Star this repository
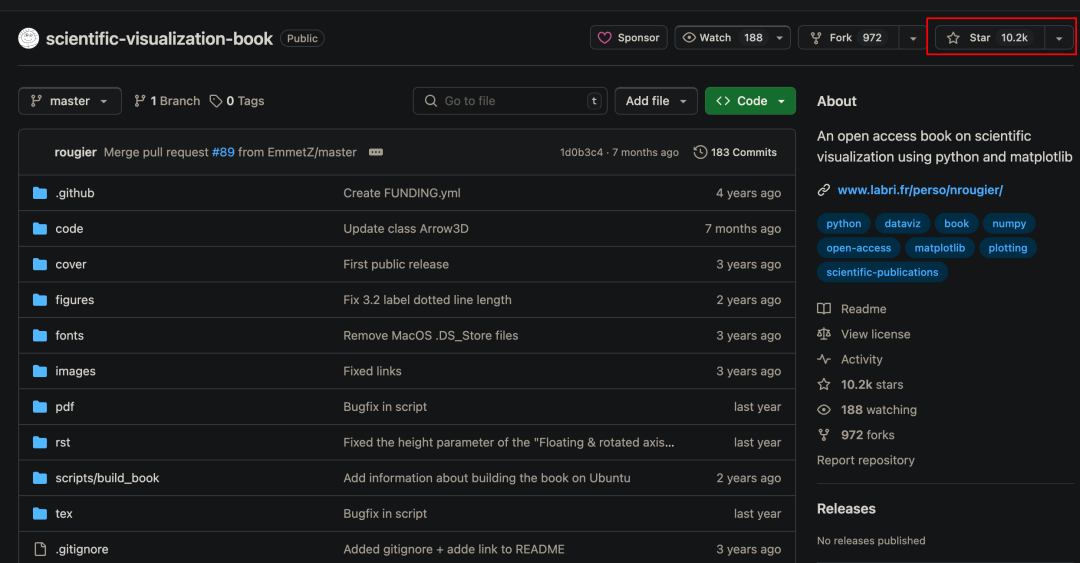The image size is (1080, 563). click(988, 38)
